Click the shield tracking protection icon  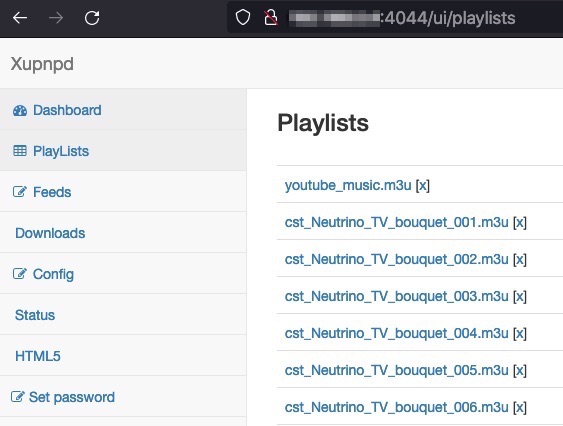click(x=243, y=17)
